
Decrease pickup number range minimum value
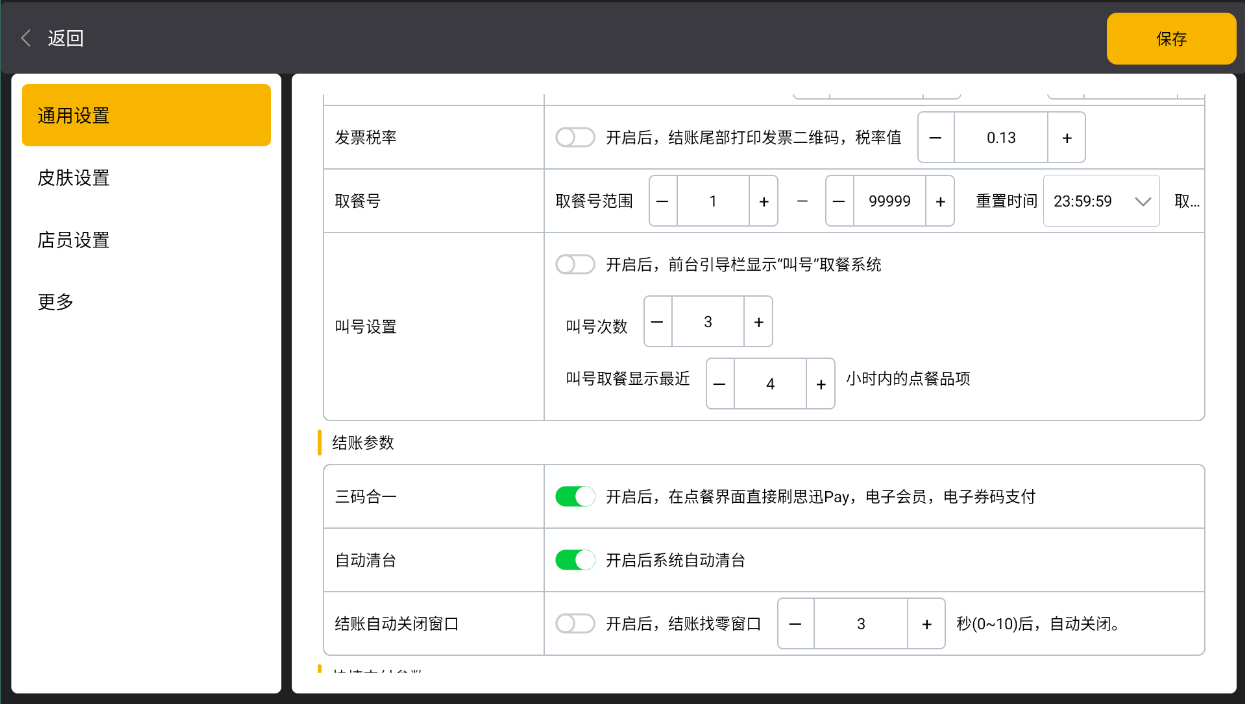tap(664, 201)
